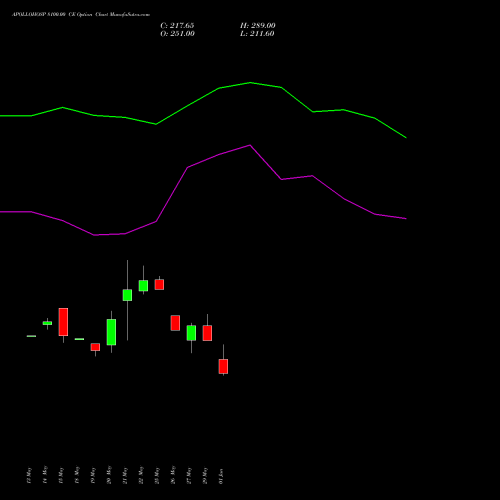This screenshot has width=500, height=500.
Task: Select the low value L: 211.60
Action: pos(257,34)
